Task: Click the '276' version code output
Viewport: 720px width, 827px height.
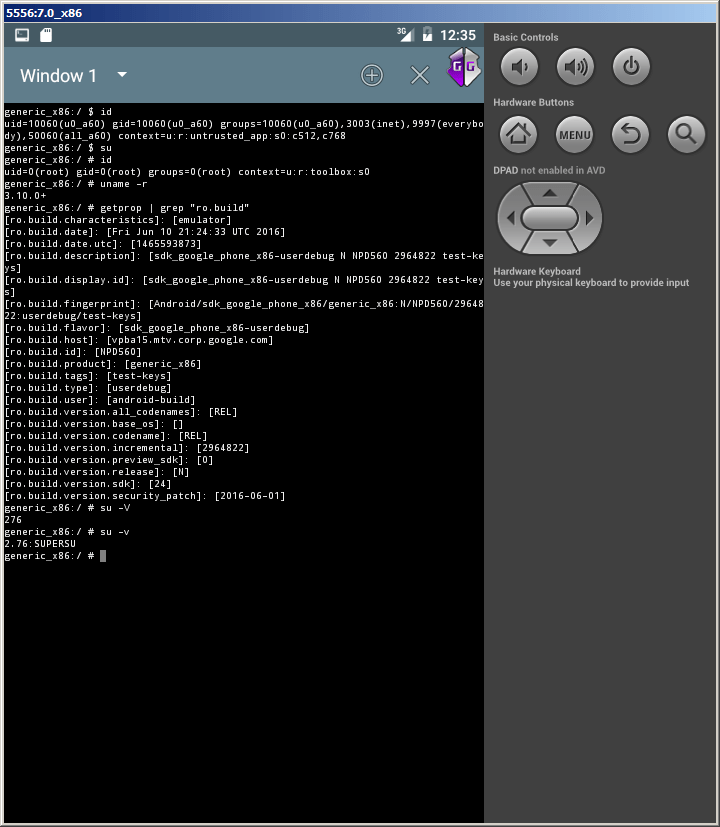Action: pyautogui.click(x=13, y=520)
